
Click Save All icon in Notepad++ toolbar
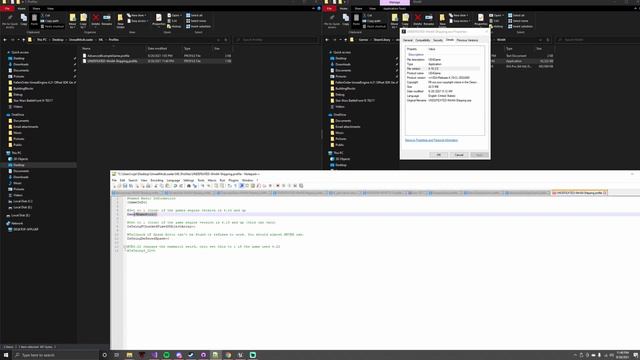pos(131,186)
